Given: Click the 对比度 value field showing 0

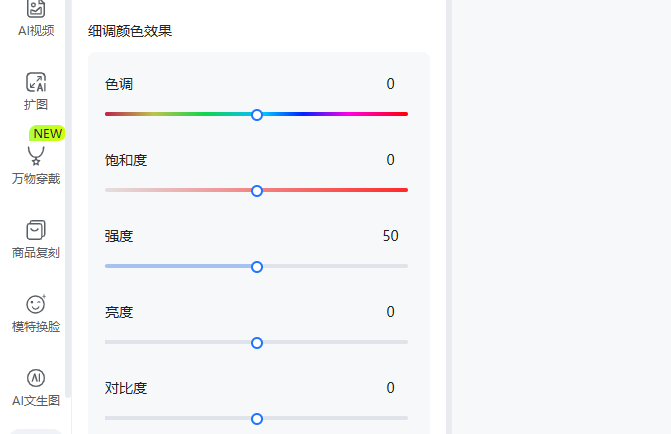Looking at the screenshot, I should [390, 388].
